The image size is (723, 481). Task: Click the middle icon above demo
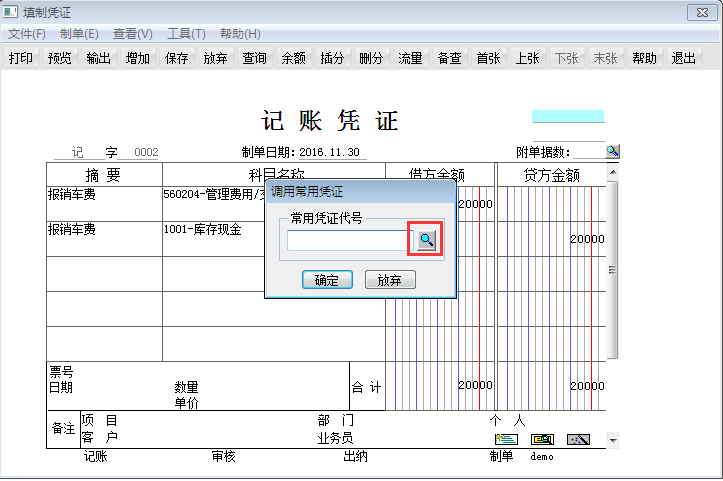tap(542, 440)
